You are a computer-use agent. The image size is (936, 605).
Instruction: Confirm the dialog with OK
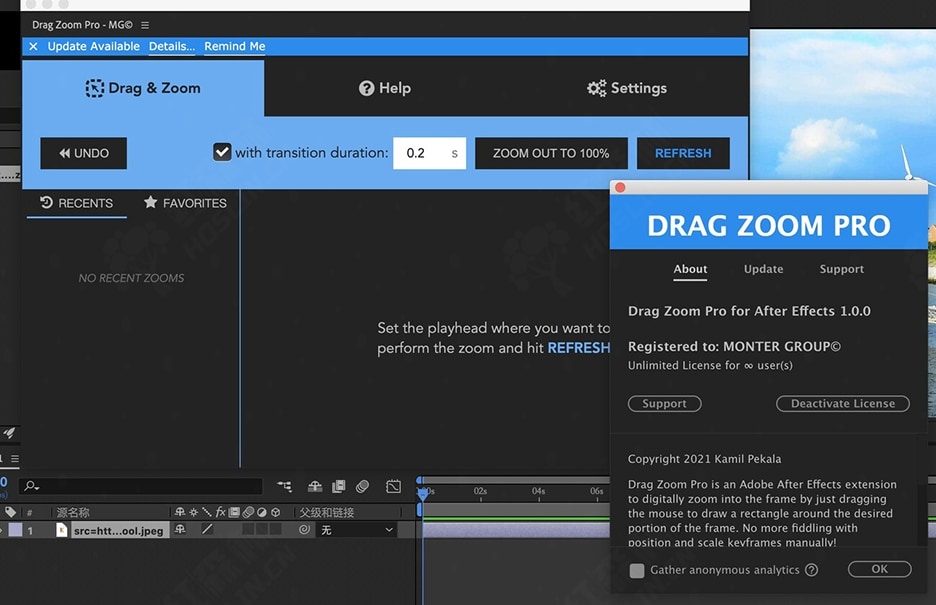point(879,569)
